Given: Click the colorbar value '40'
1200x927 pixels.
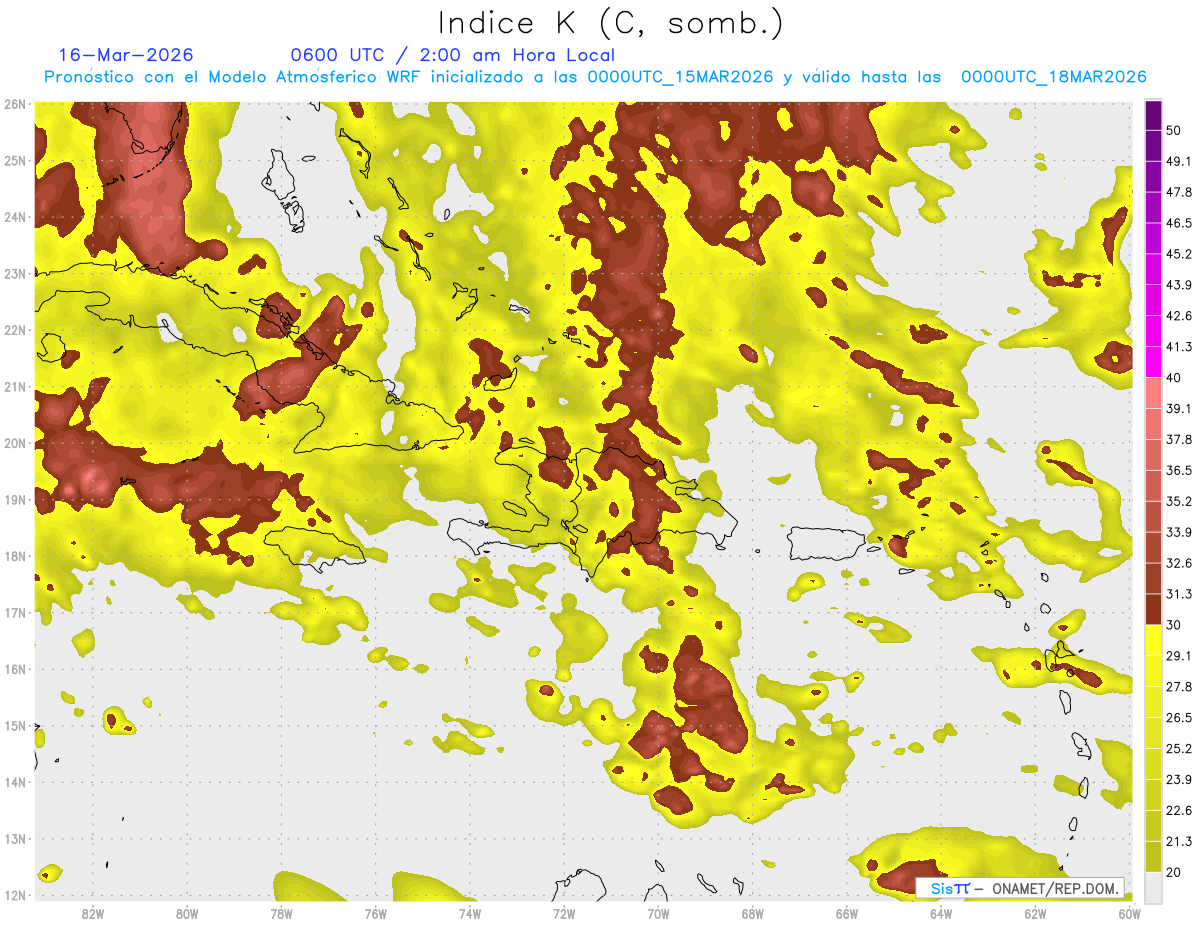Looking at the screenshot, I should coord(1175,378).
